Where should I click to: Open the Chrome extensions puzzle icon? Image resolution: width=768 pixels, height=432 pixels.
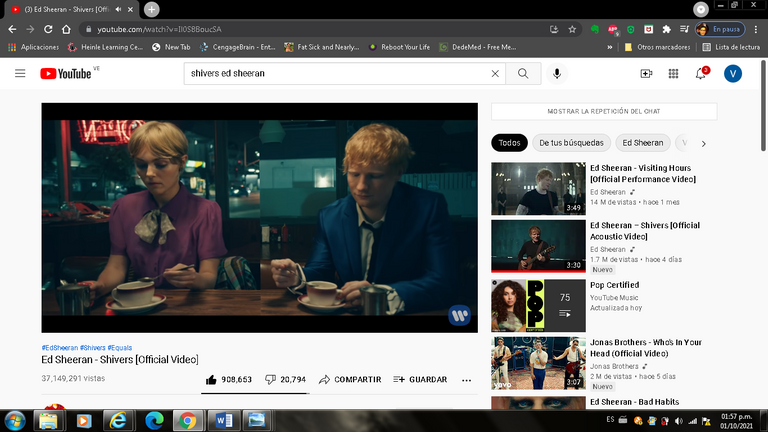coord(666,29)
